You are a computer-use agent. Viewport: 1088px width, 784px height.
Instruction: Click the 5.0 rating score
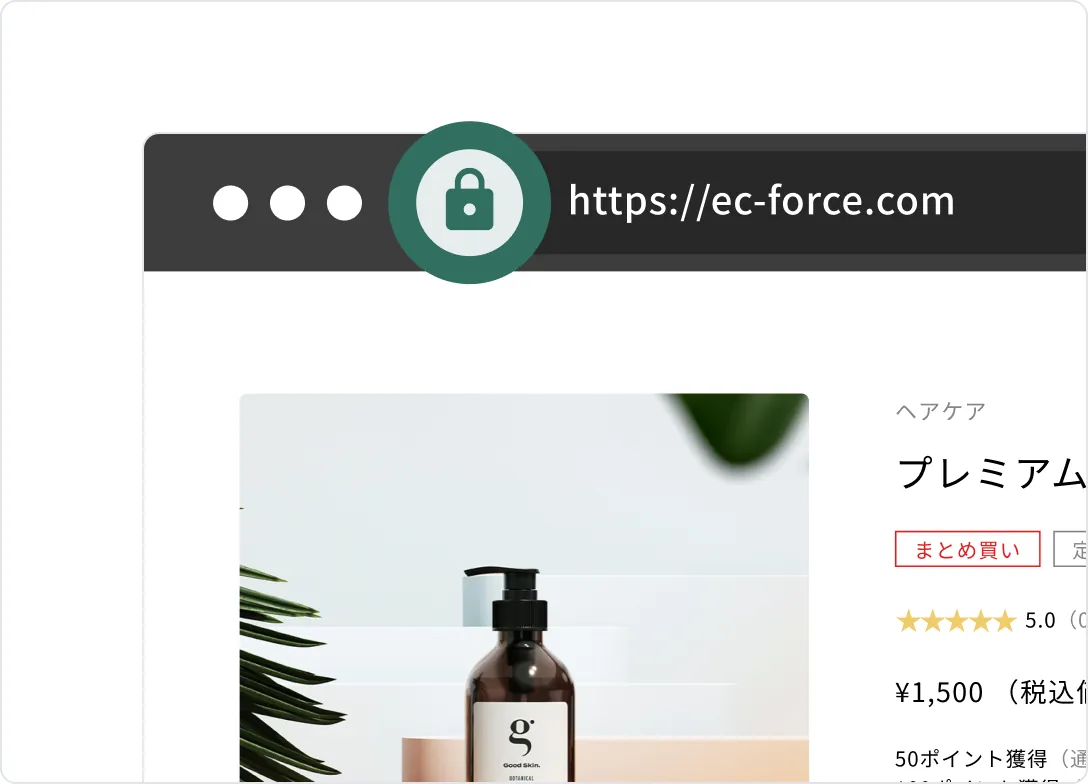point(1039,620)
